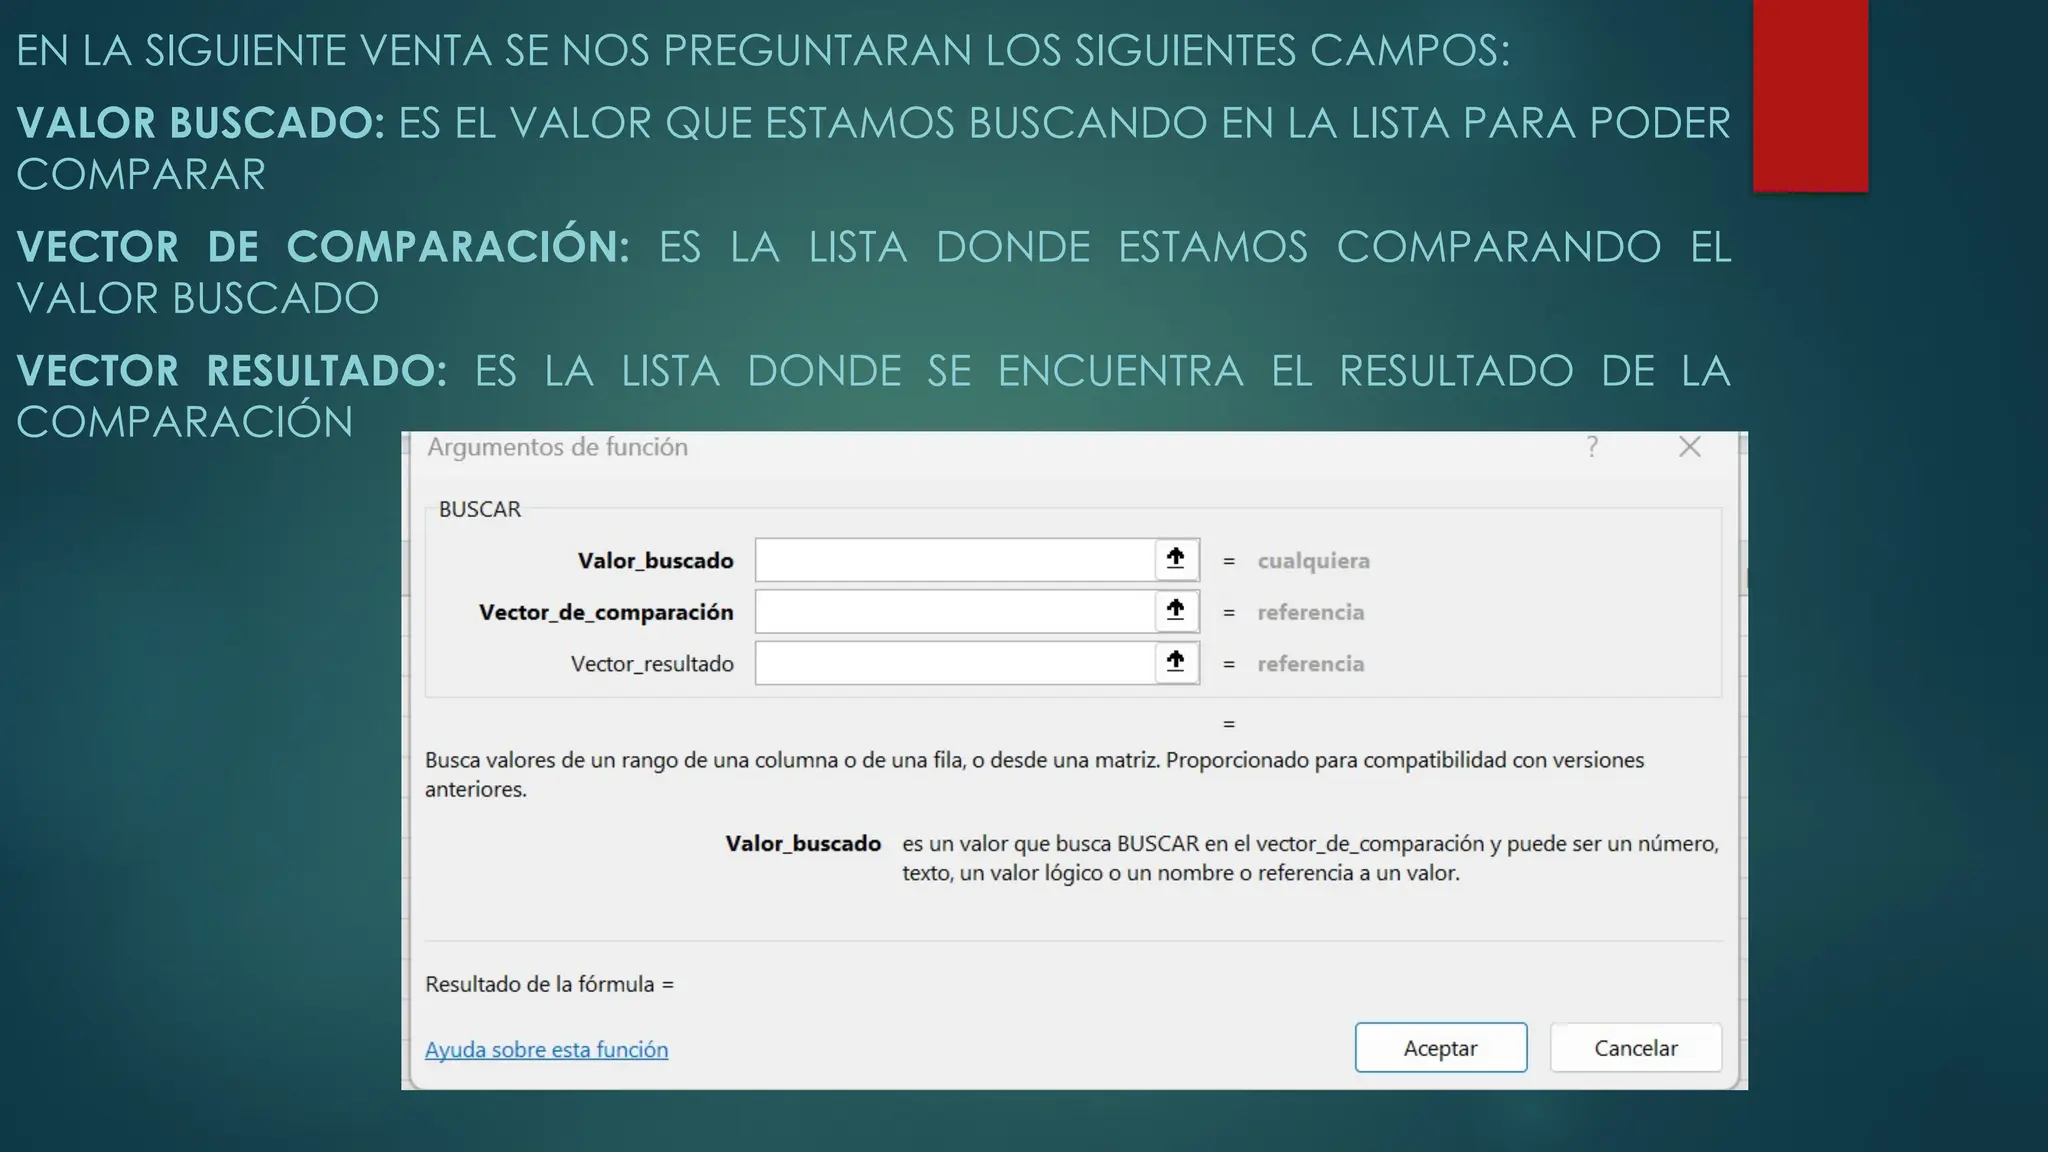Screen dimensions: 2048x1152
Task: Close the Argumentos de función dialog
Action: [1690, 447]
